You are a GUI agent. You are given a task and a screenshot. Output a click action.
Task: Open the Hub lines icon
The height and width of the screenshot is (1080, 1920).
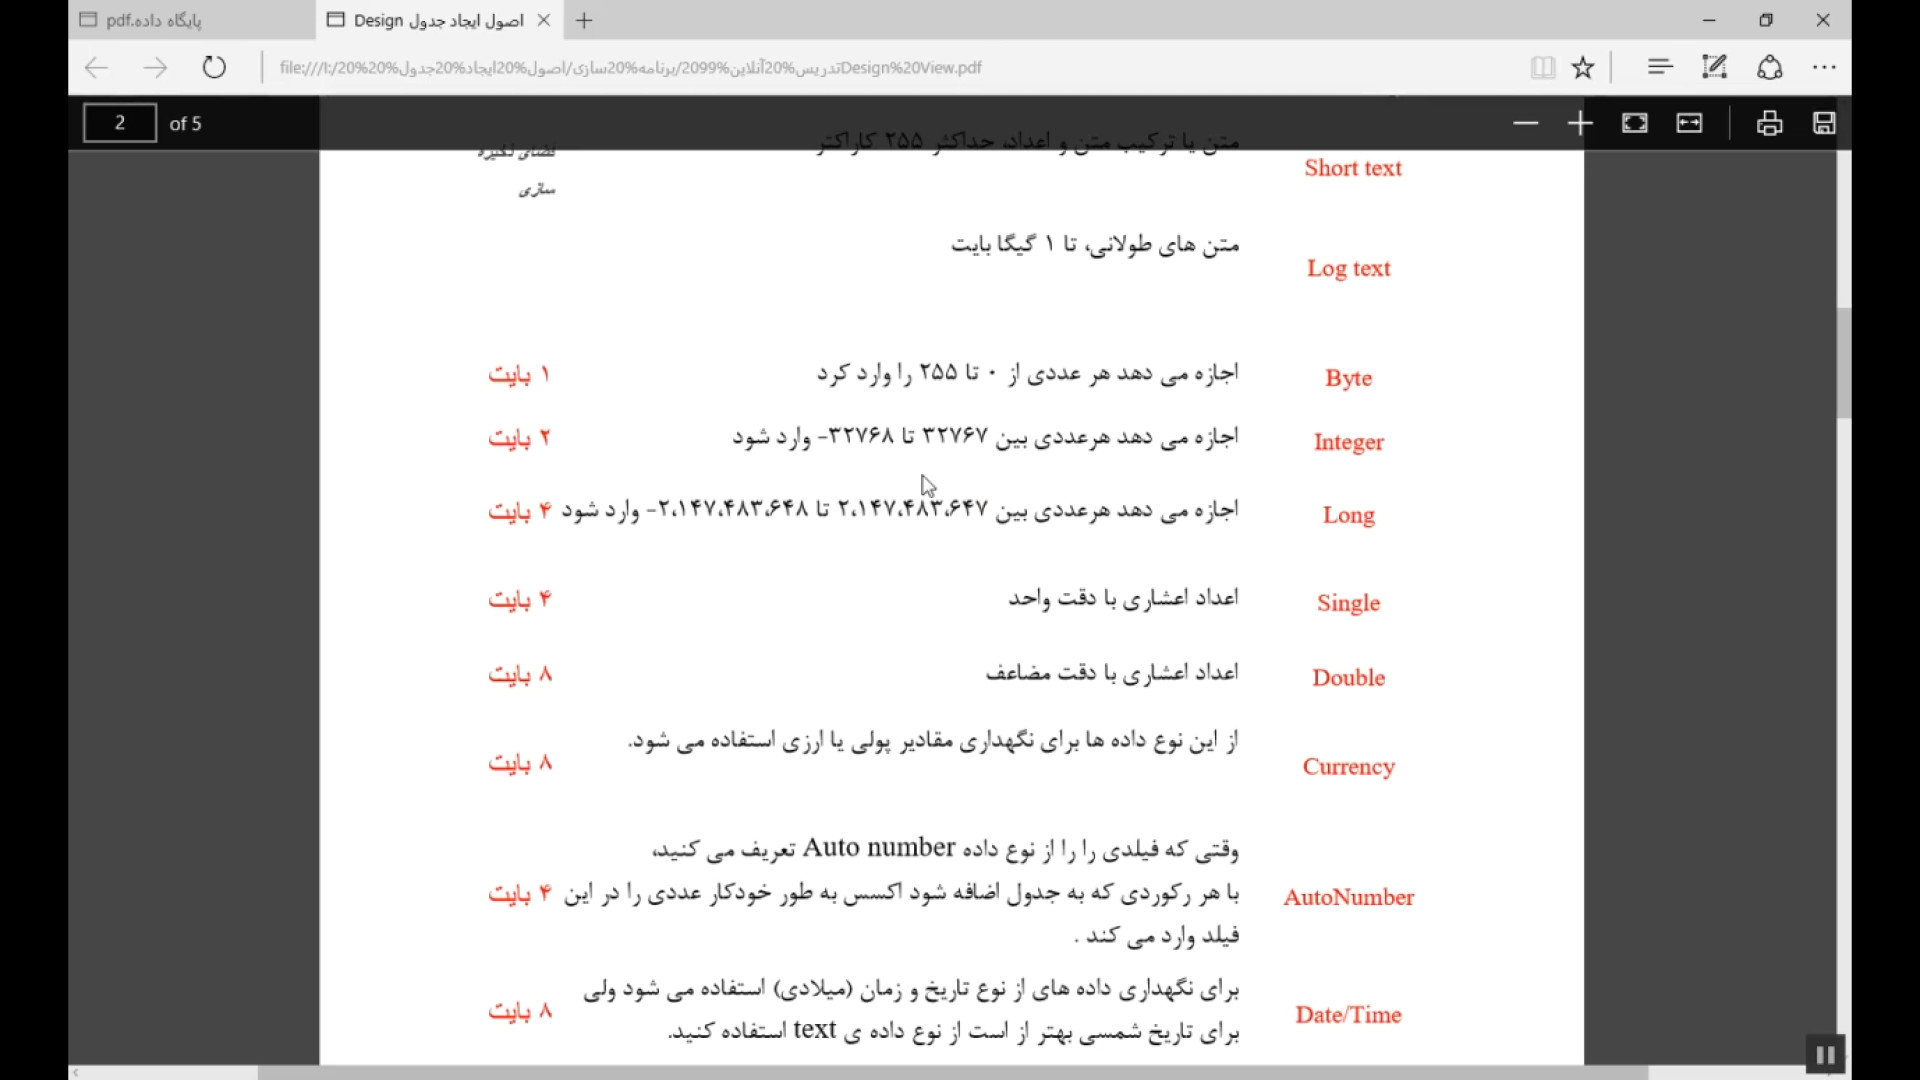click(1660, 68)
